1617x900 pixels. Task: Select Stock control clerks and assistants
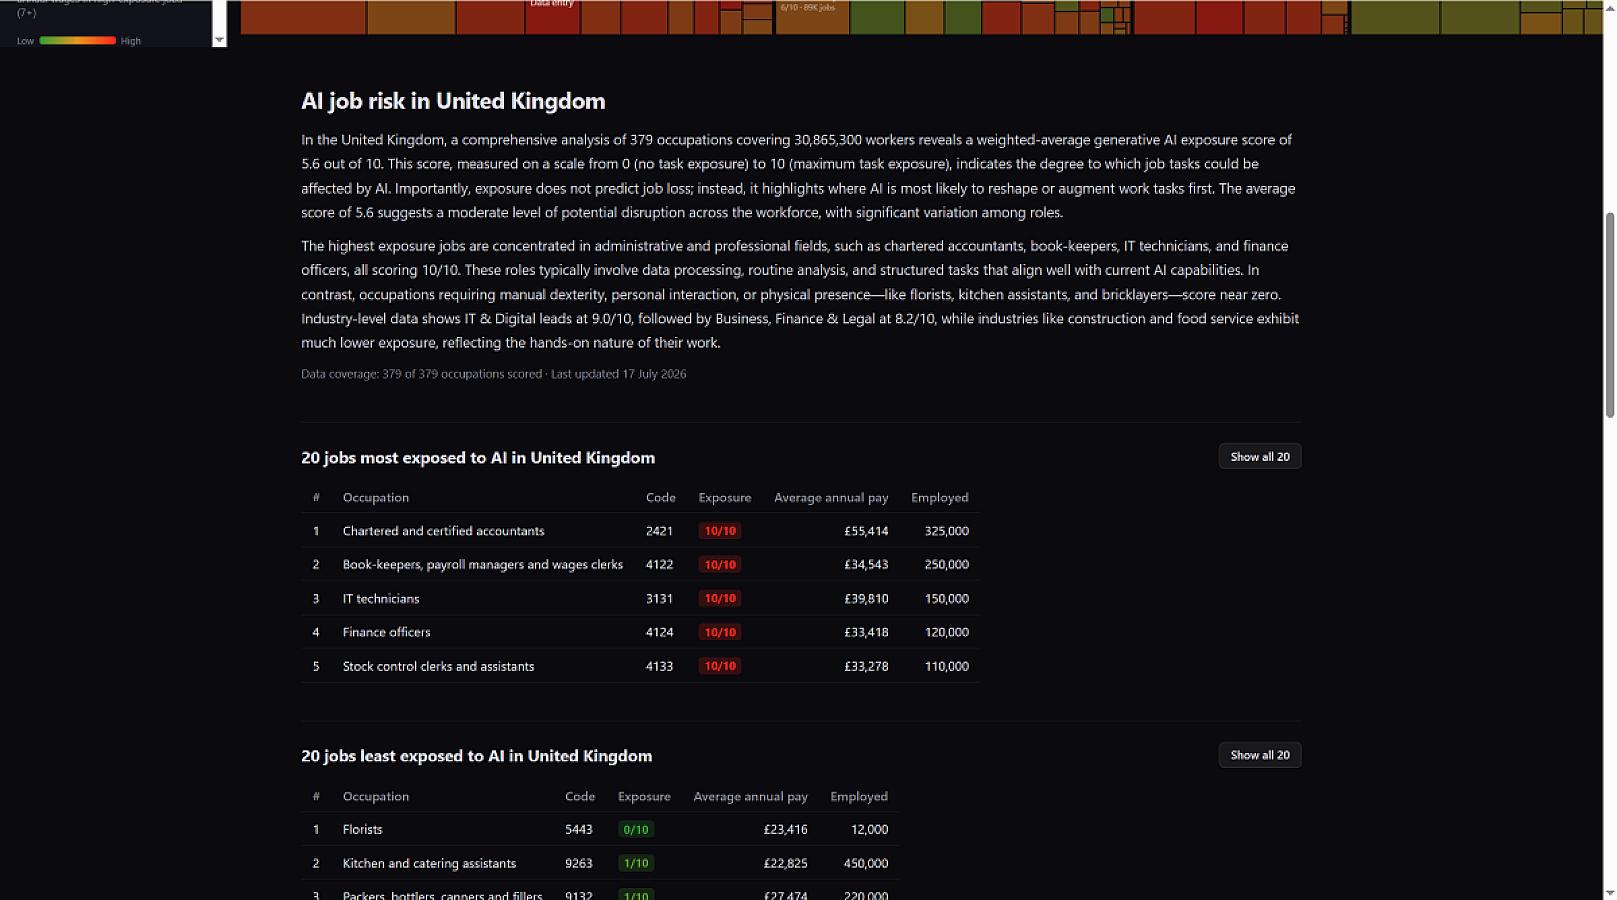coord(640,666)
